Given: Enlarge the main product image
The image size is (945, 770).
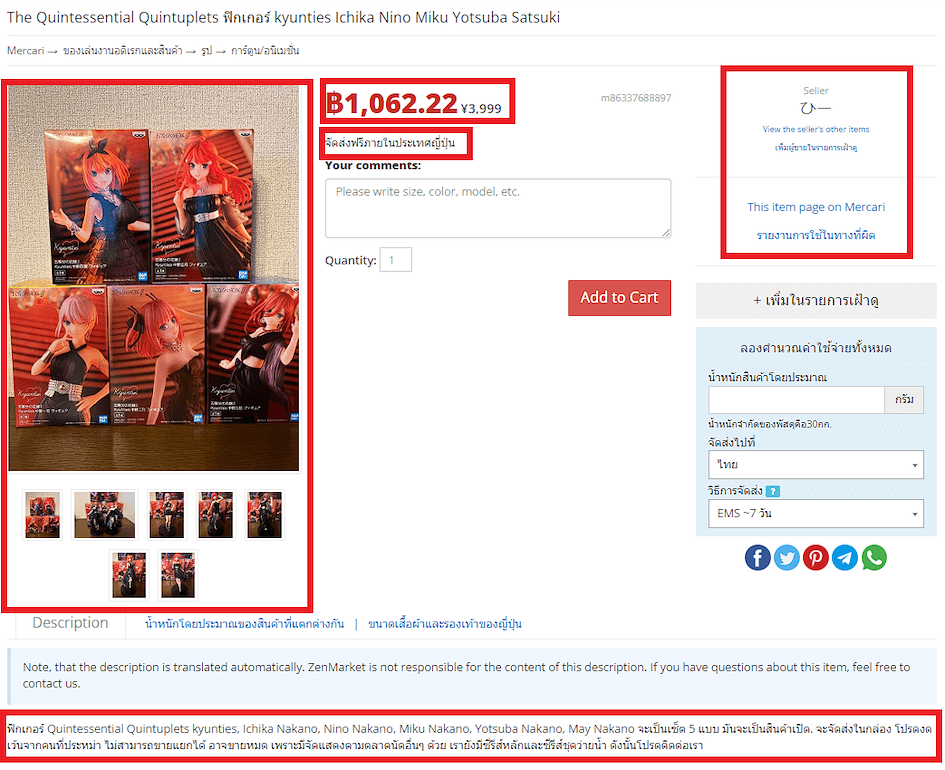Looking at the screenshot, I should pos(154,277).
